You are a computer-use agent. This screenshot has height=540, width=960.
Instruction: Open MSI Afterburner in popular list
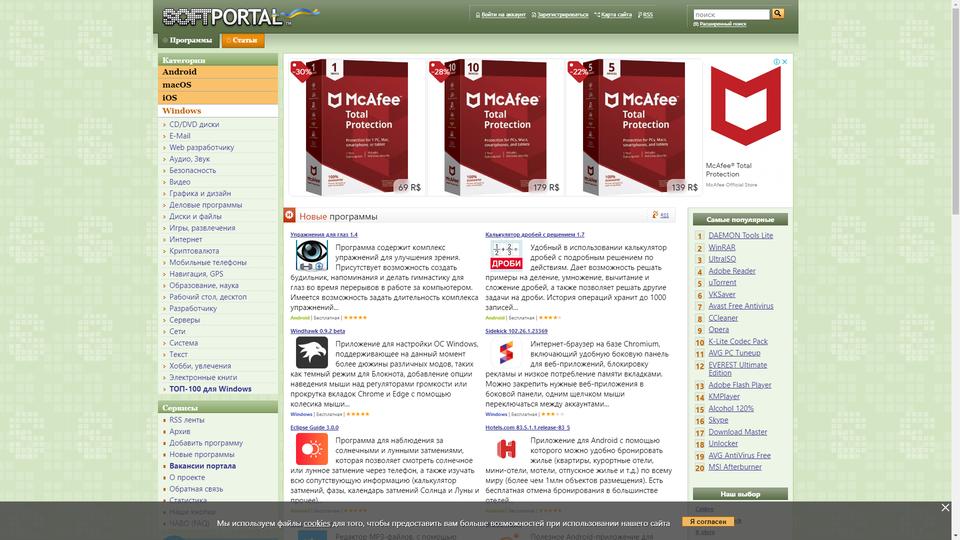pyautogui.click(x=735, y=467)
